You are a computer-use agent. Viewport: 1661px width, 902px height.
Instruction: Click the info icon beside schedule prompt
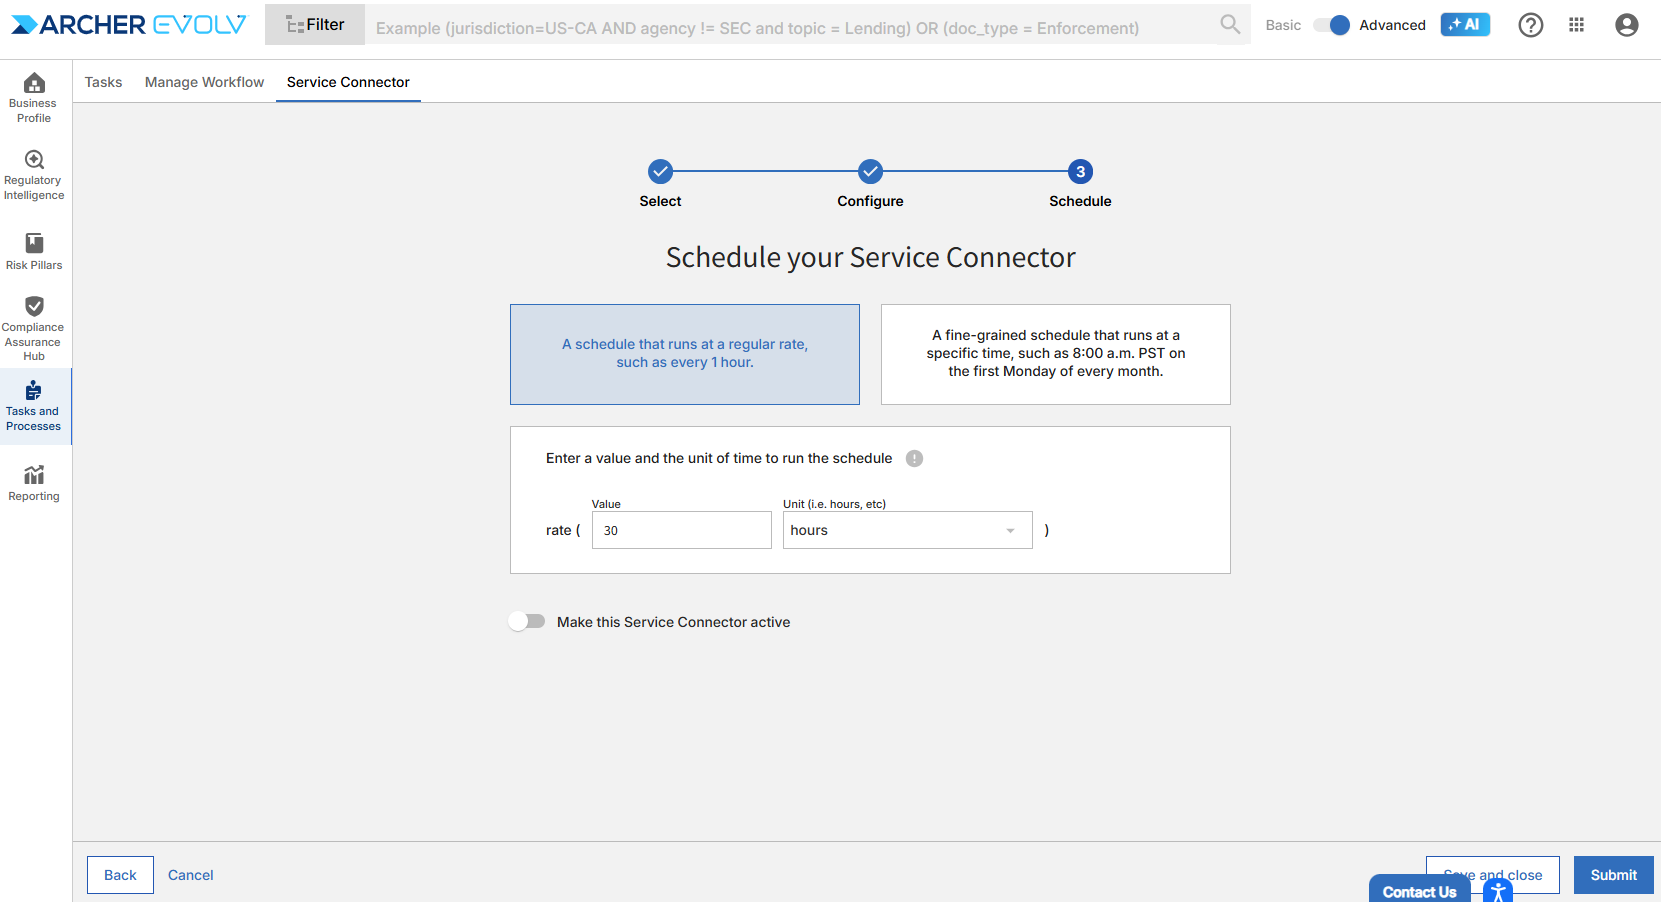pos(914,458)
